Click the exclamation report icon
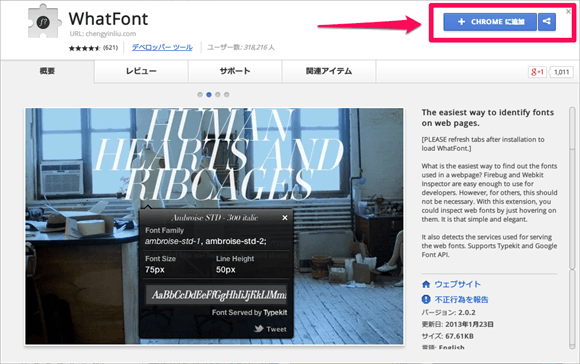Screen dimensions: 580x364 click(x=426, y=299)
